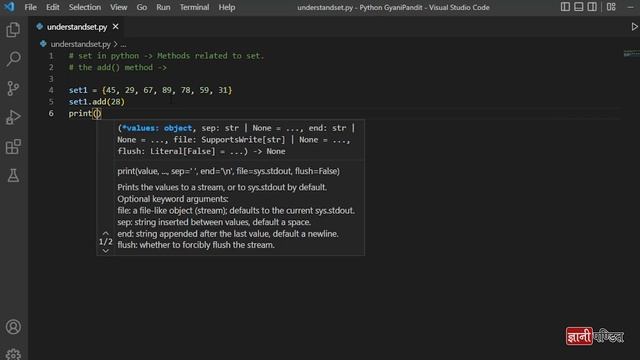Screen dimensions: 640x360
Task: Click the breadcrumb ellipsis symbol item
Action: [123, 44]
